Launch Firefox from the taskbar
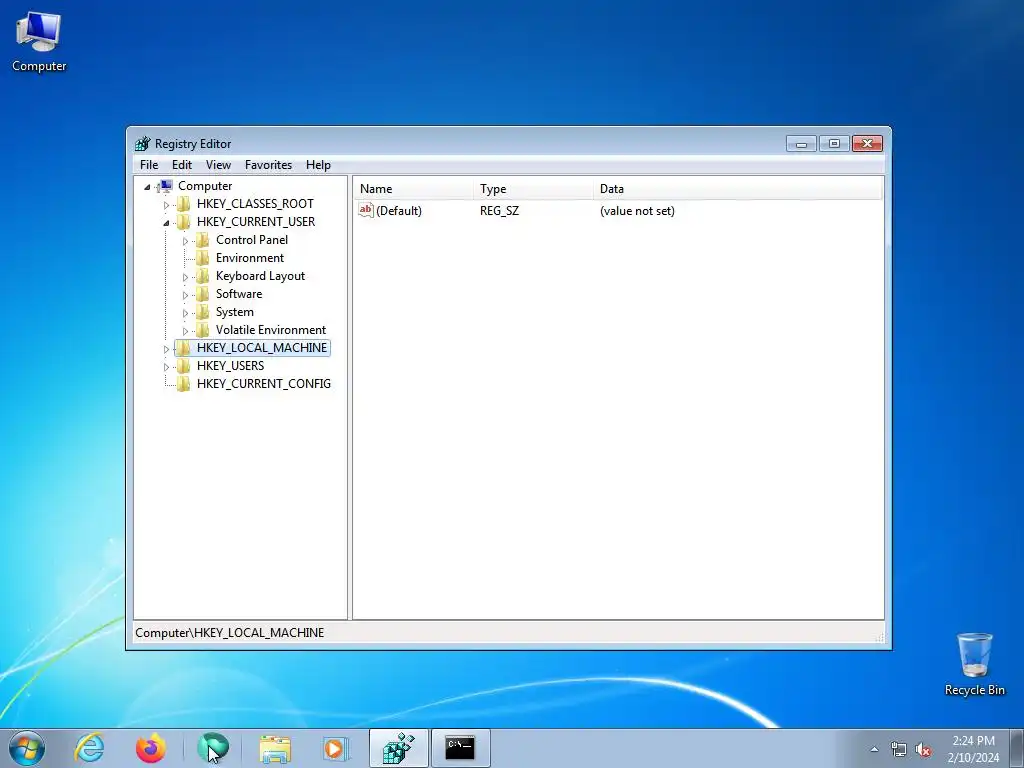1024x768 pixels. (x=151, y=748)
